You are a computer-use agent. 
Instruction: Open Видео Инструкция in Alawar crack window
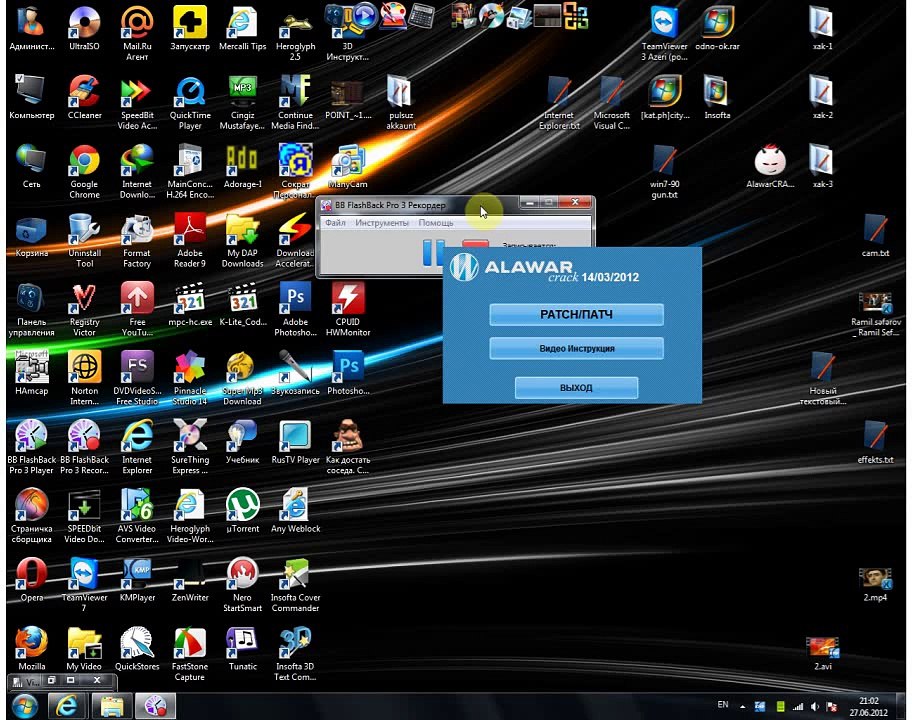pyautogui.click(x=576, y=348)
